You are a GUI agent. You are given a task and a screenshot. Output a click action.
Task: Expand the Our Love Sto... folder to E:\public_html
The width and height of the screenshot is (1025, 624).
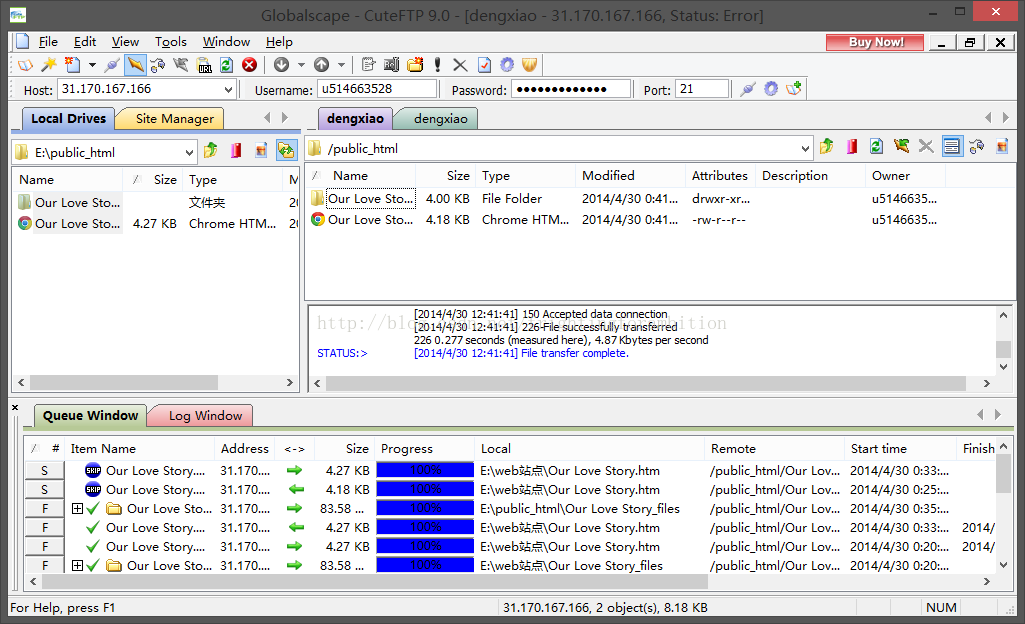77,508
